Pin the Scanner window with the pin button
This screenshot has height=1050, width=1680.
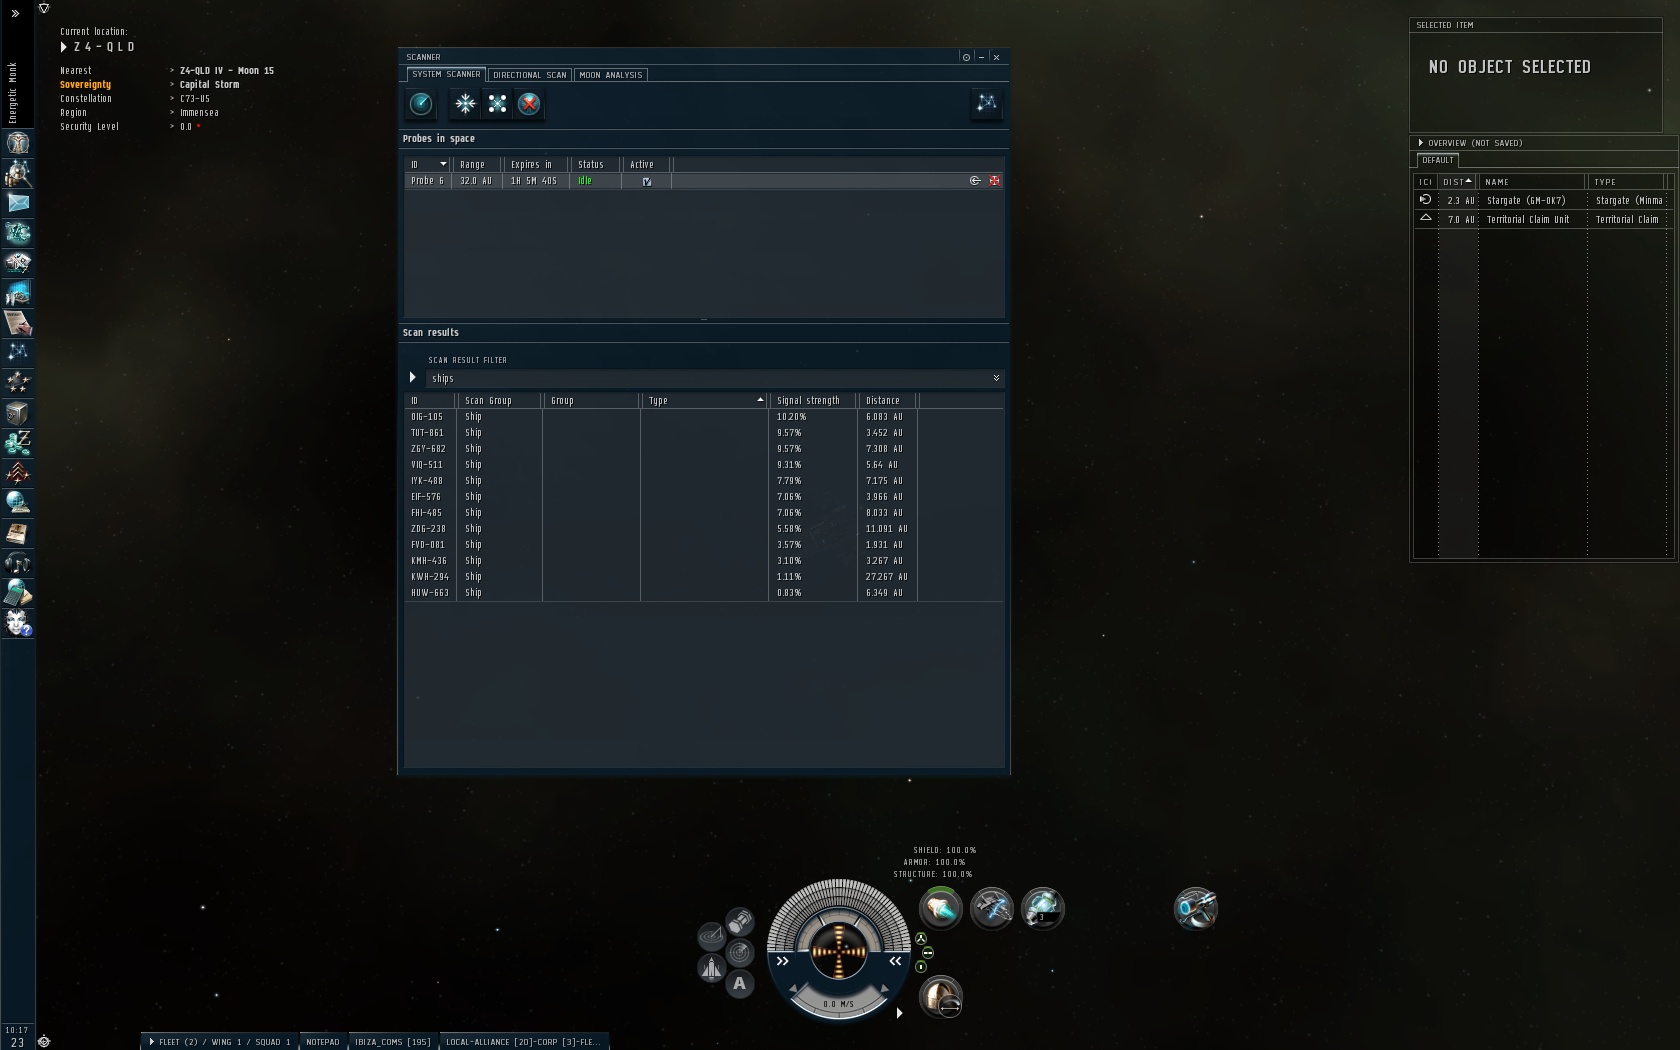coord(966,57)
